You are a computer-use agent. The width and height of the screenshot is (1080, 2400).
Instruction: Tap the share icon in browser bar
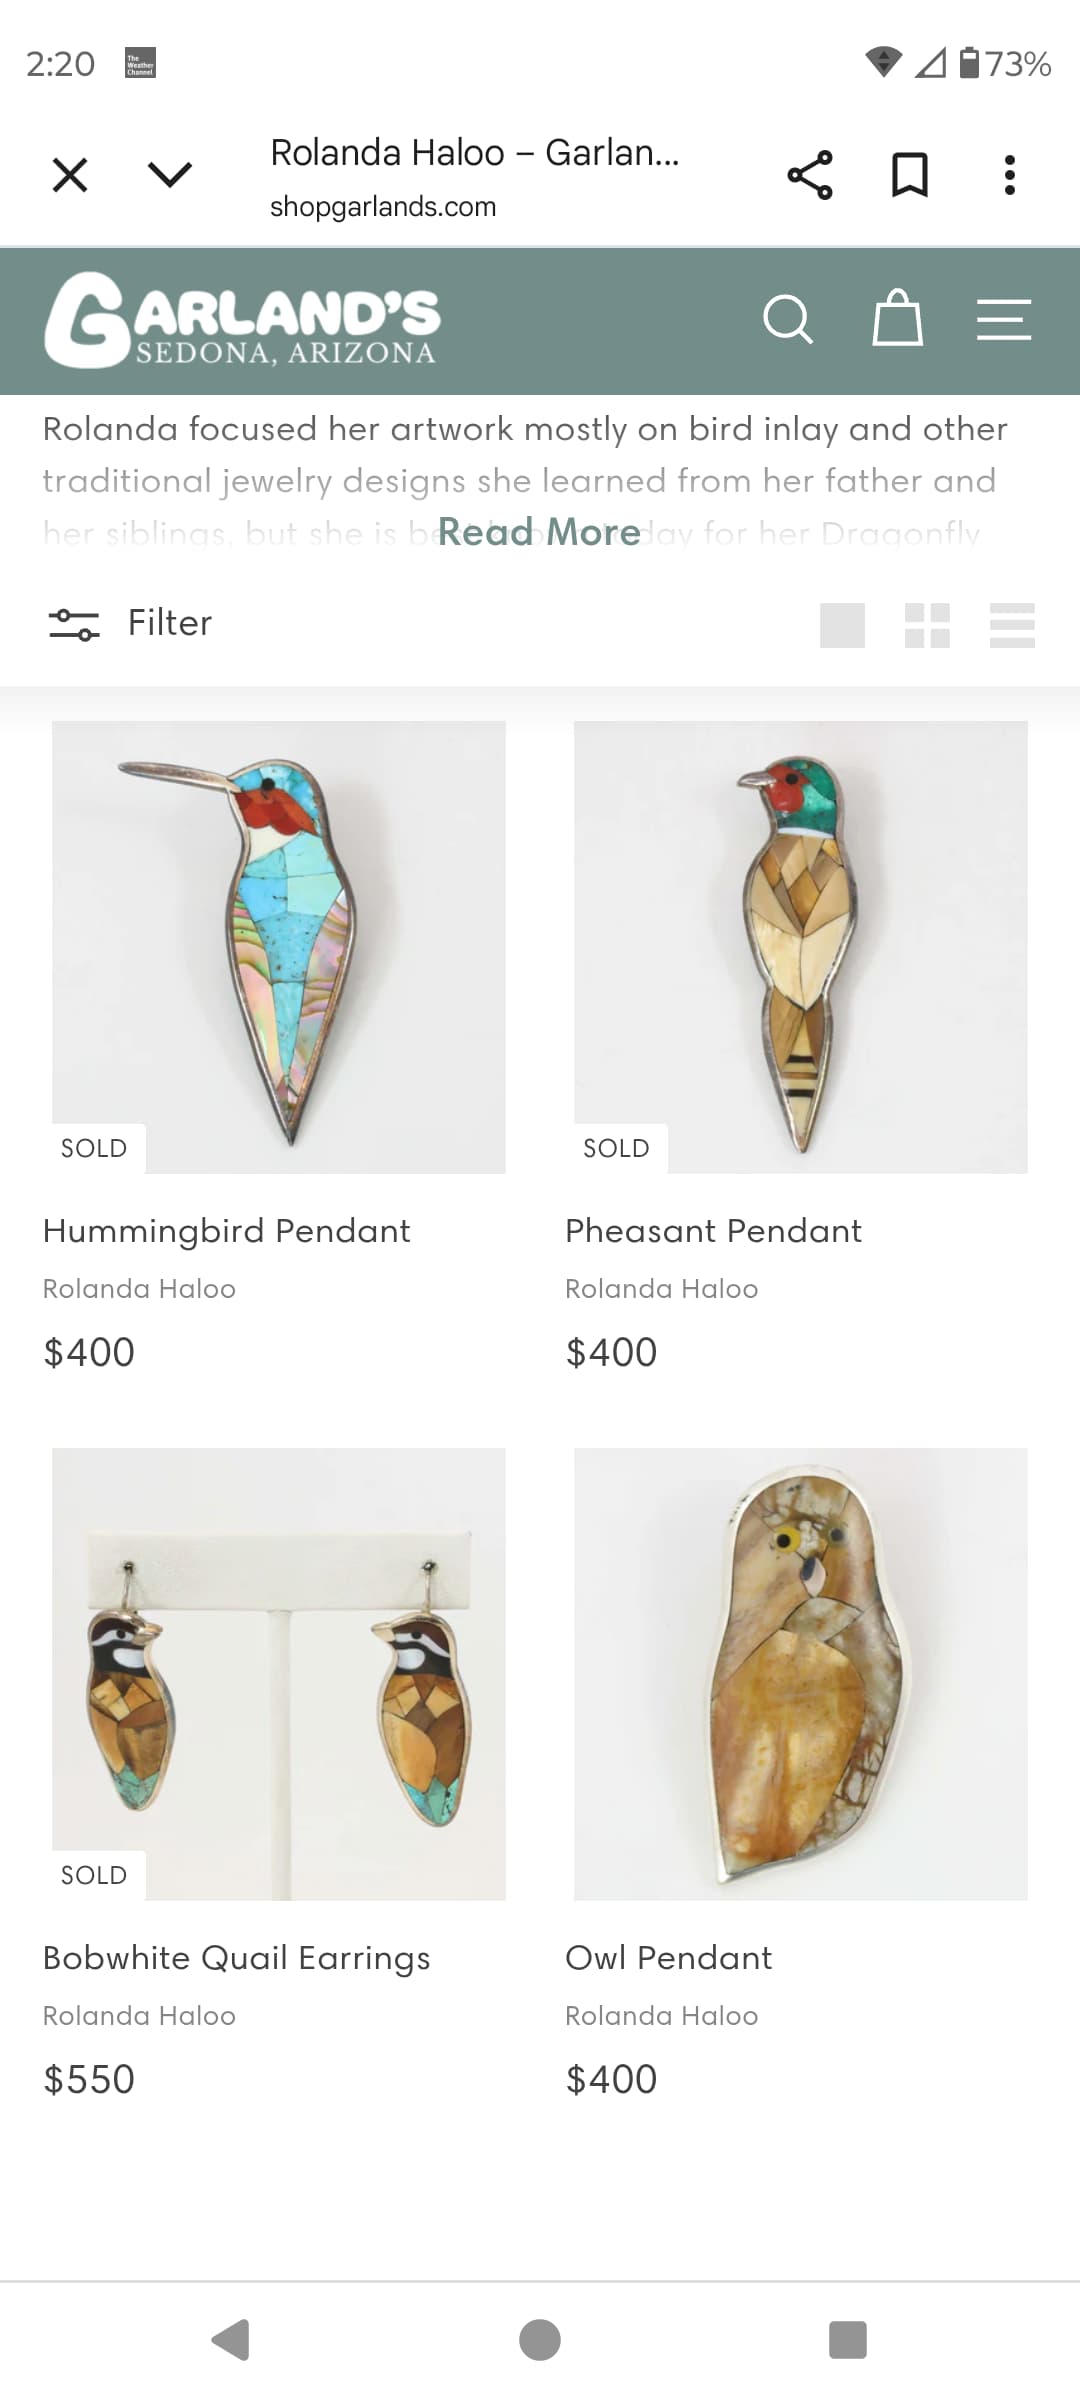(810, 175)
